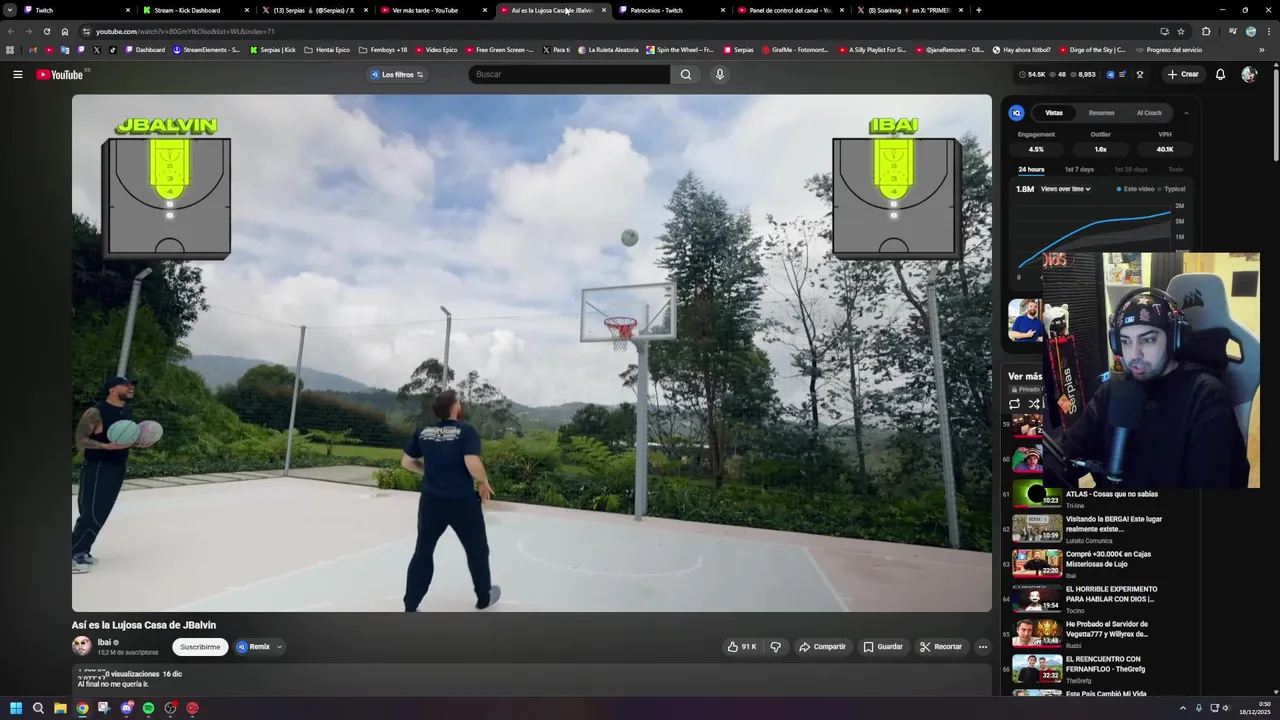Open the account avatar menu
1280x720 pixels.
(1248, 74)
